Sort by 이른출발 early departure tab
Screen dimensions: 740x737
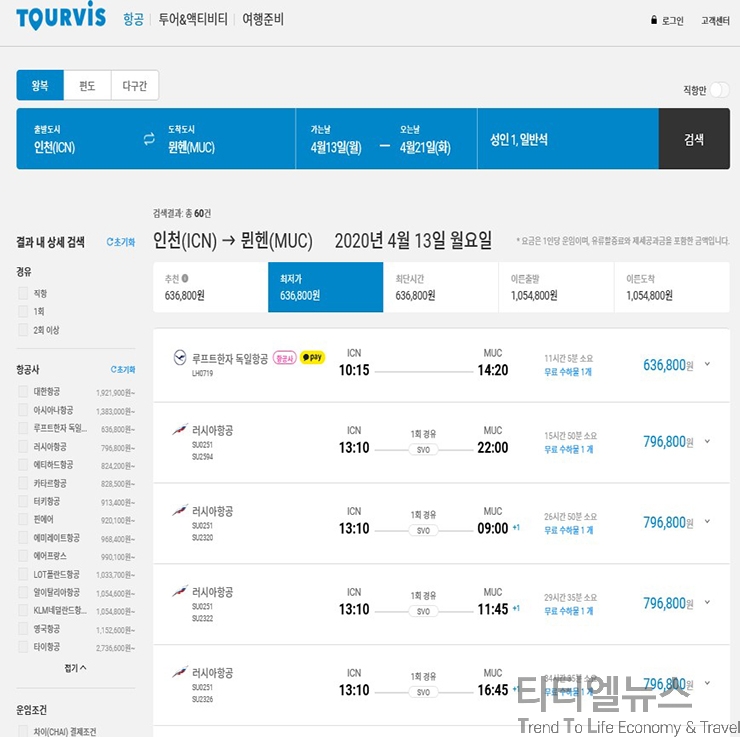pos(556,287)
